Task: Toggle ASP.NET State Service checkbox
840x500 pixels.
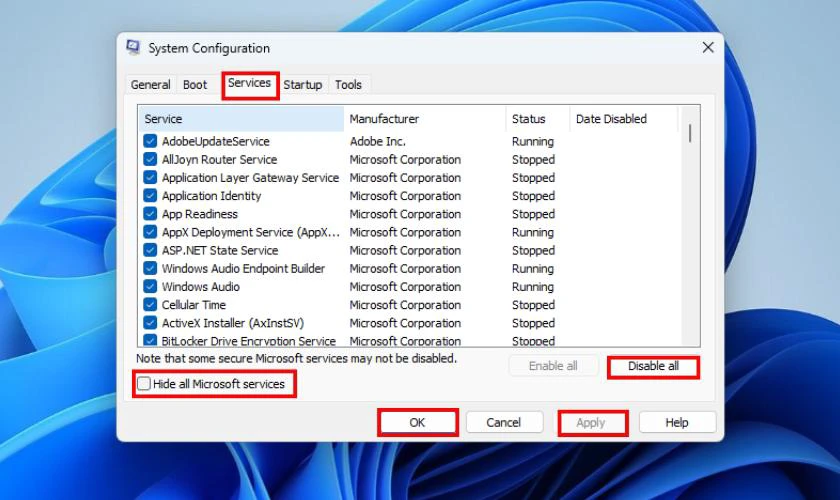Action: click(x=150, y=250)
